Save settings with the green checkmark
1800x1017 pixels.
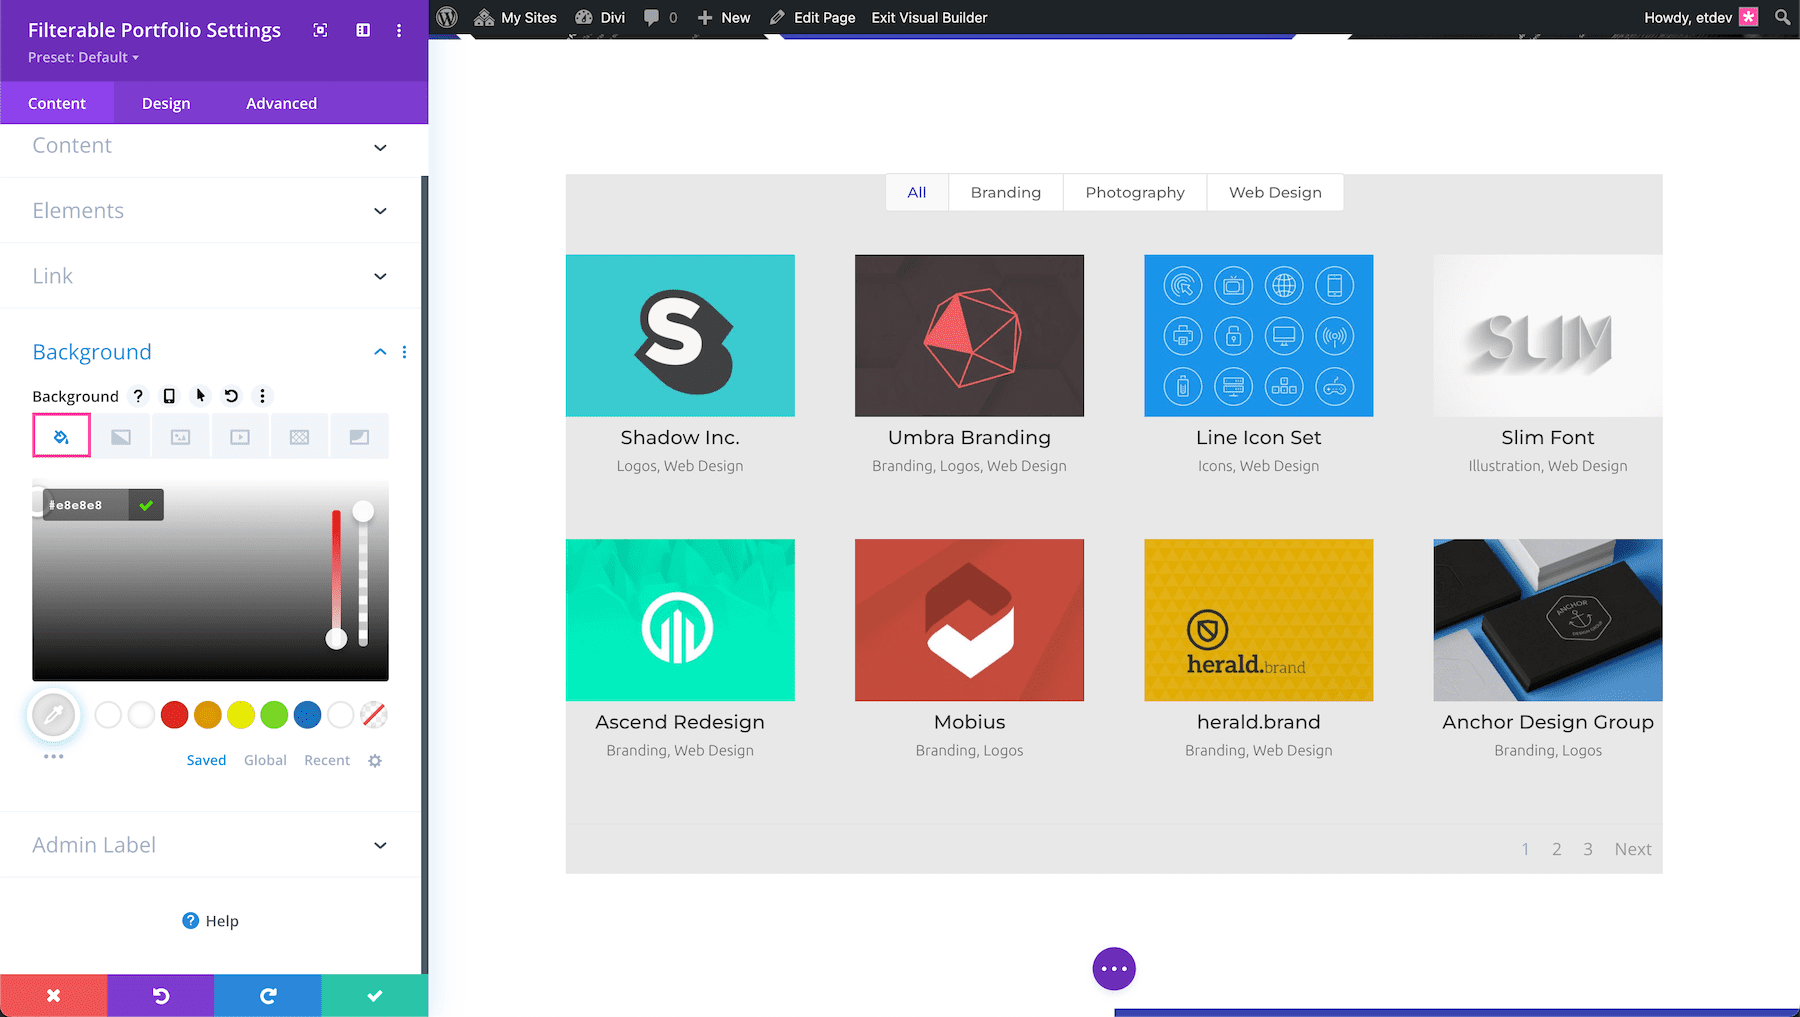[374, 995]
